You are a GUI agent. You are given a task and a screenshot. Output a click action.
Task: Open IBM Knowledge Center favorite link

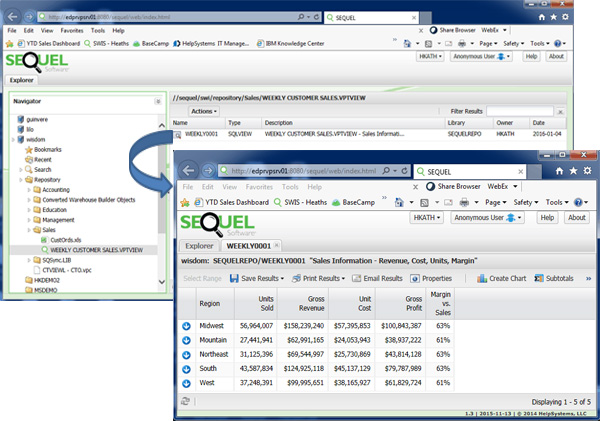[290, 44]
